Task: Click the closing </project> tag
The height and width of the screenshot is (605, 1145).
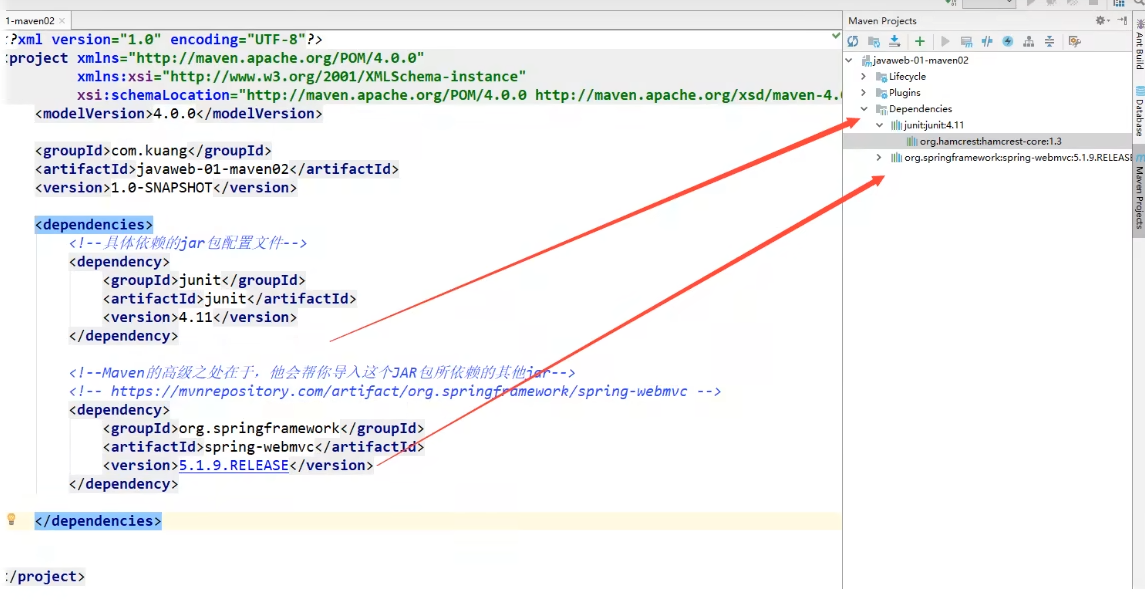Action: pos(45,577)
